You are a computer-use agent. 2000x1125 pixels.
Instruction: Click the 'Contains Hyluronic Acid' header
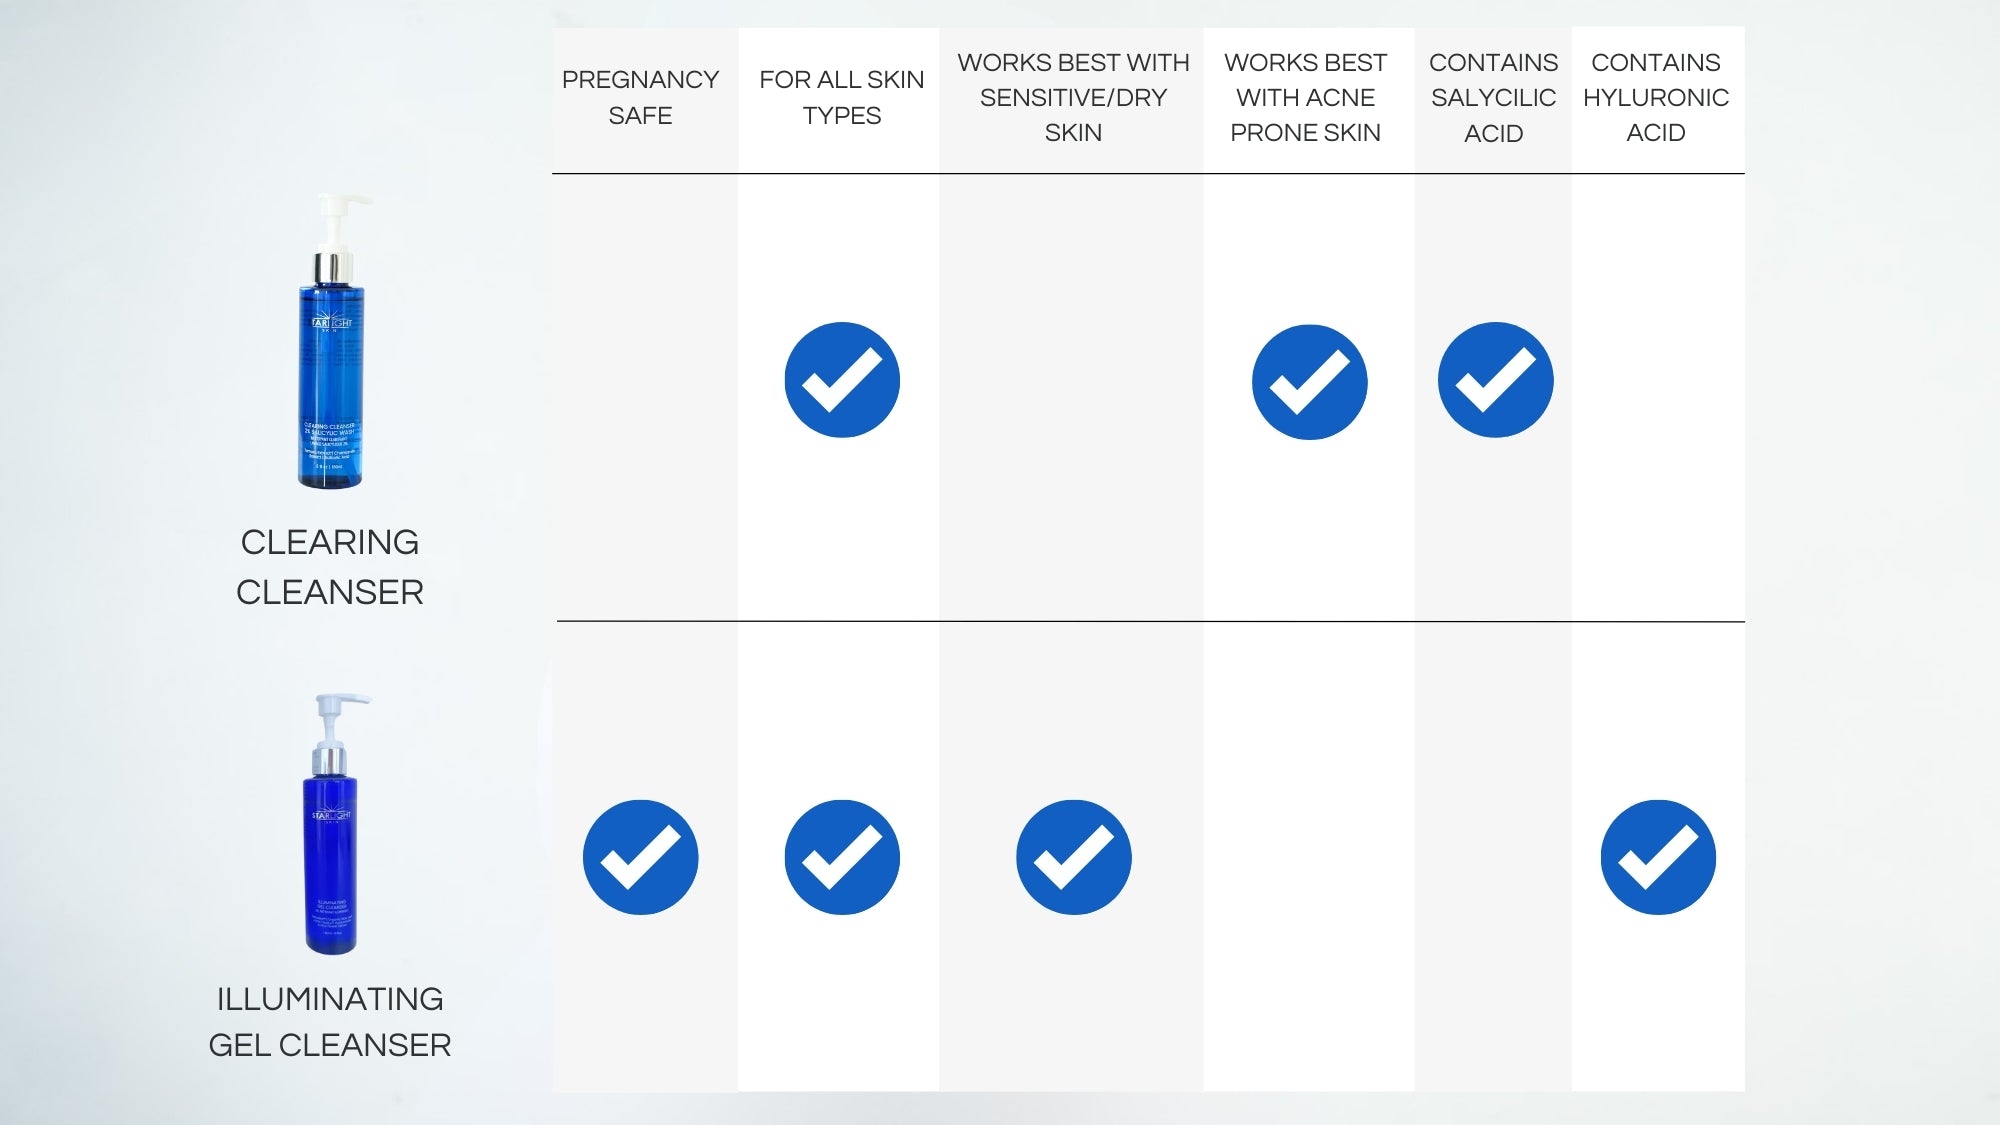1656,97
